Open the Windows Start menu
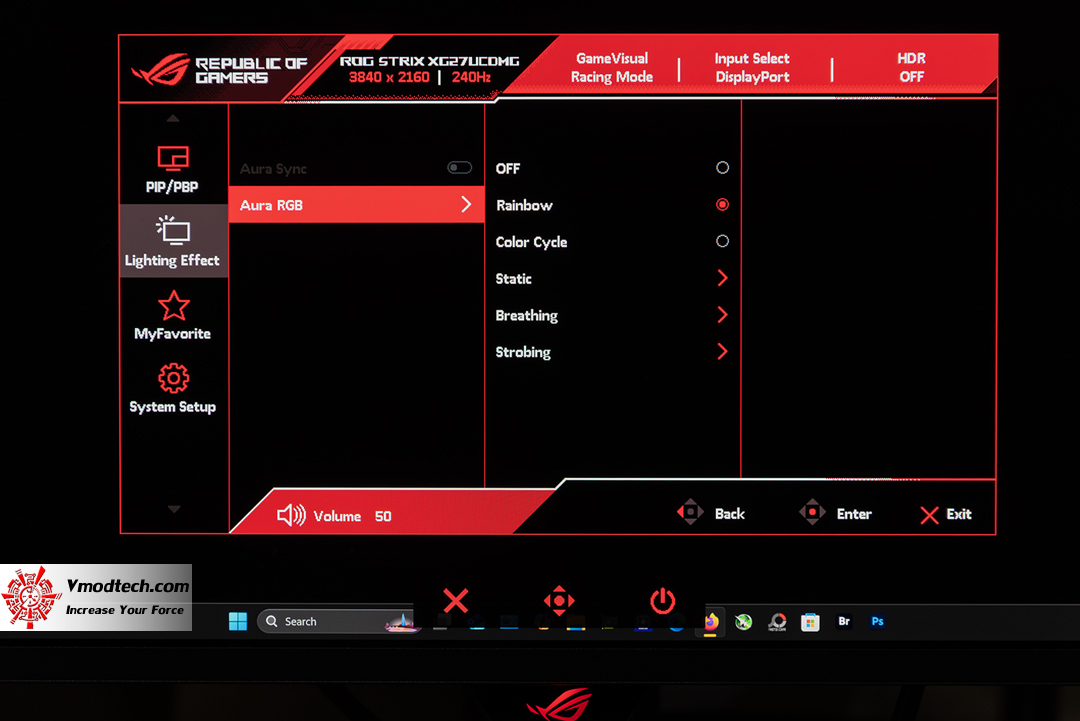Screen dimensions: 1080x721 tap(238, 621)
